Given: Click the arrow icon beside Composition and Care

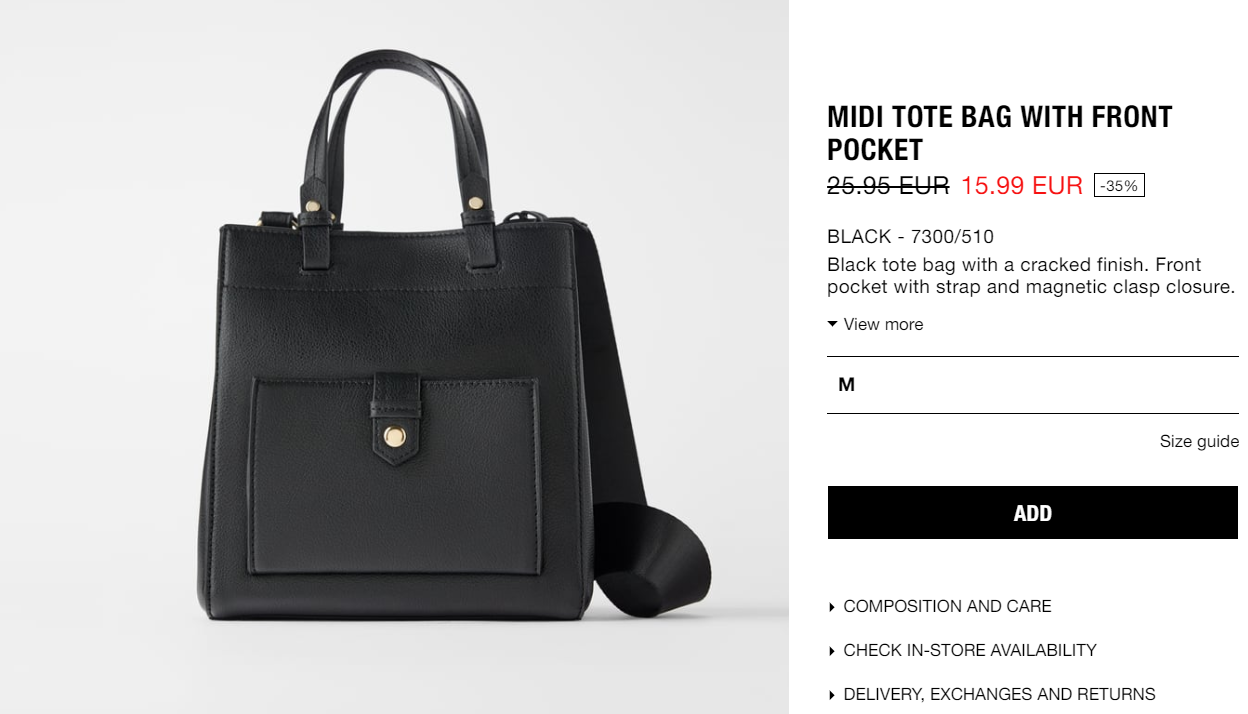Looking at the screenshot, I should [x=831, y=607].
